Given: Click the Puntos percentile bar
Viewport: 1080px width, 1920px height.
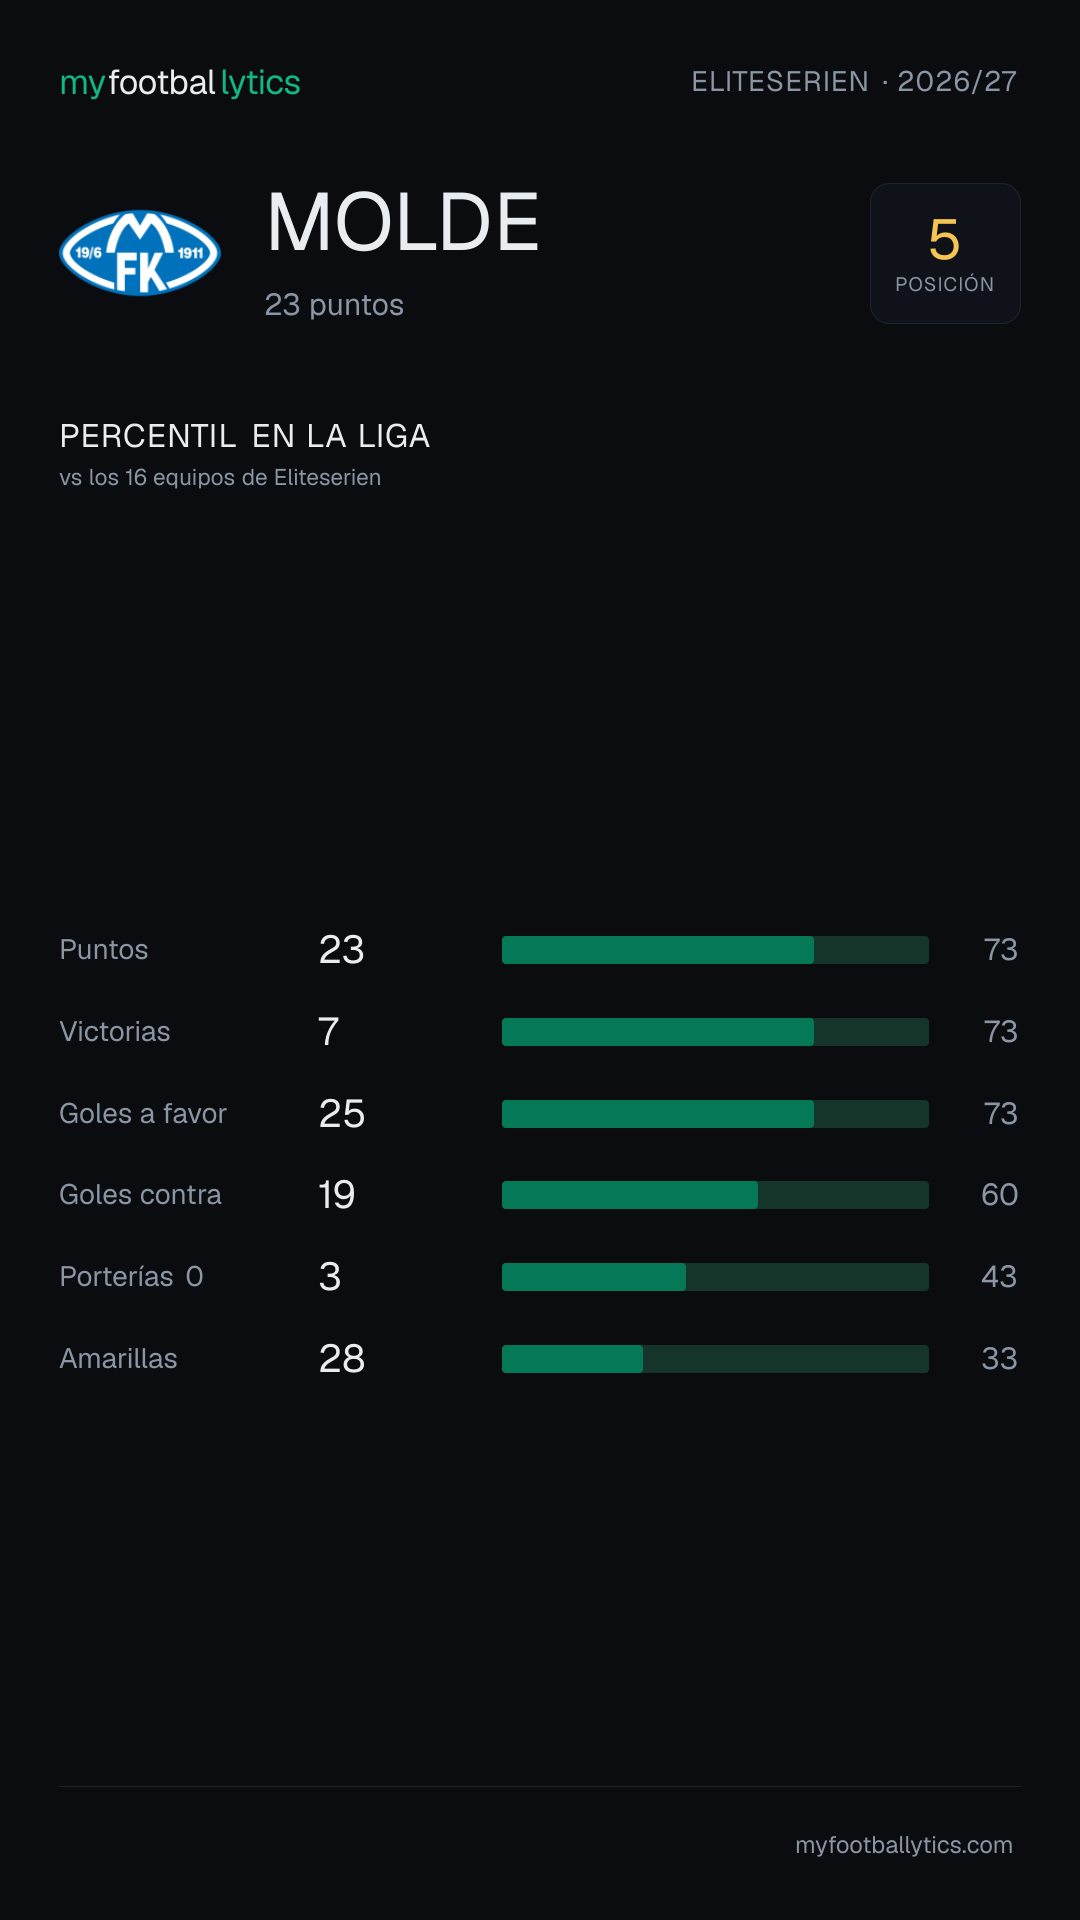Looking at the screenshot, I should pyautogui.click(x=715, y=950).
